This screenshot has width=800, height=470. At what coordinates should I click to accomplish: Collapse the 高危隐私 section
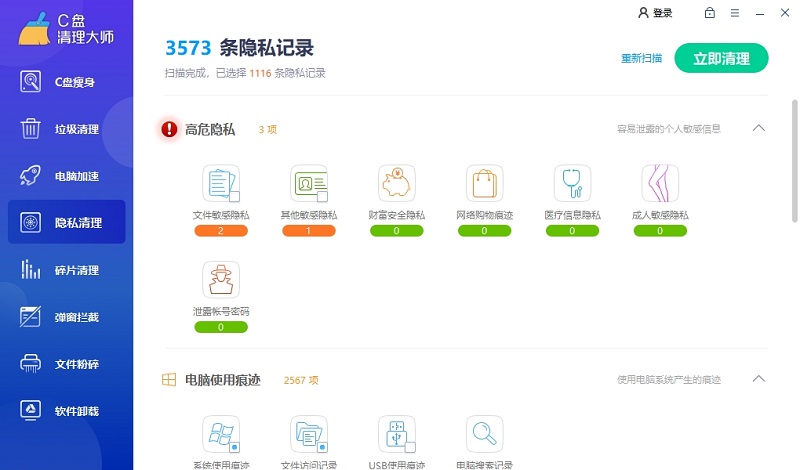click(758, 128)
